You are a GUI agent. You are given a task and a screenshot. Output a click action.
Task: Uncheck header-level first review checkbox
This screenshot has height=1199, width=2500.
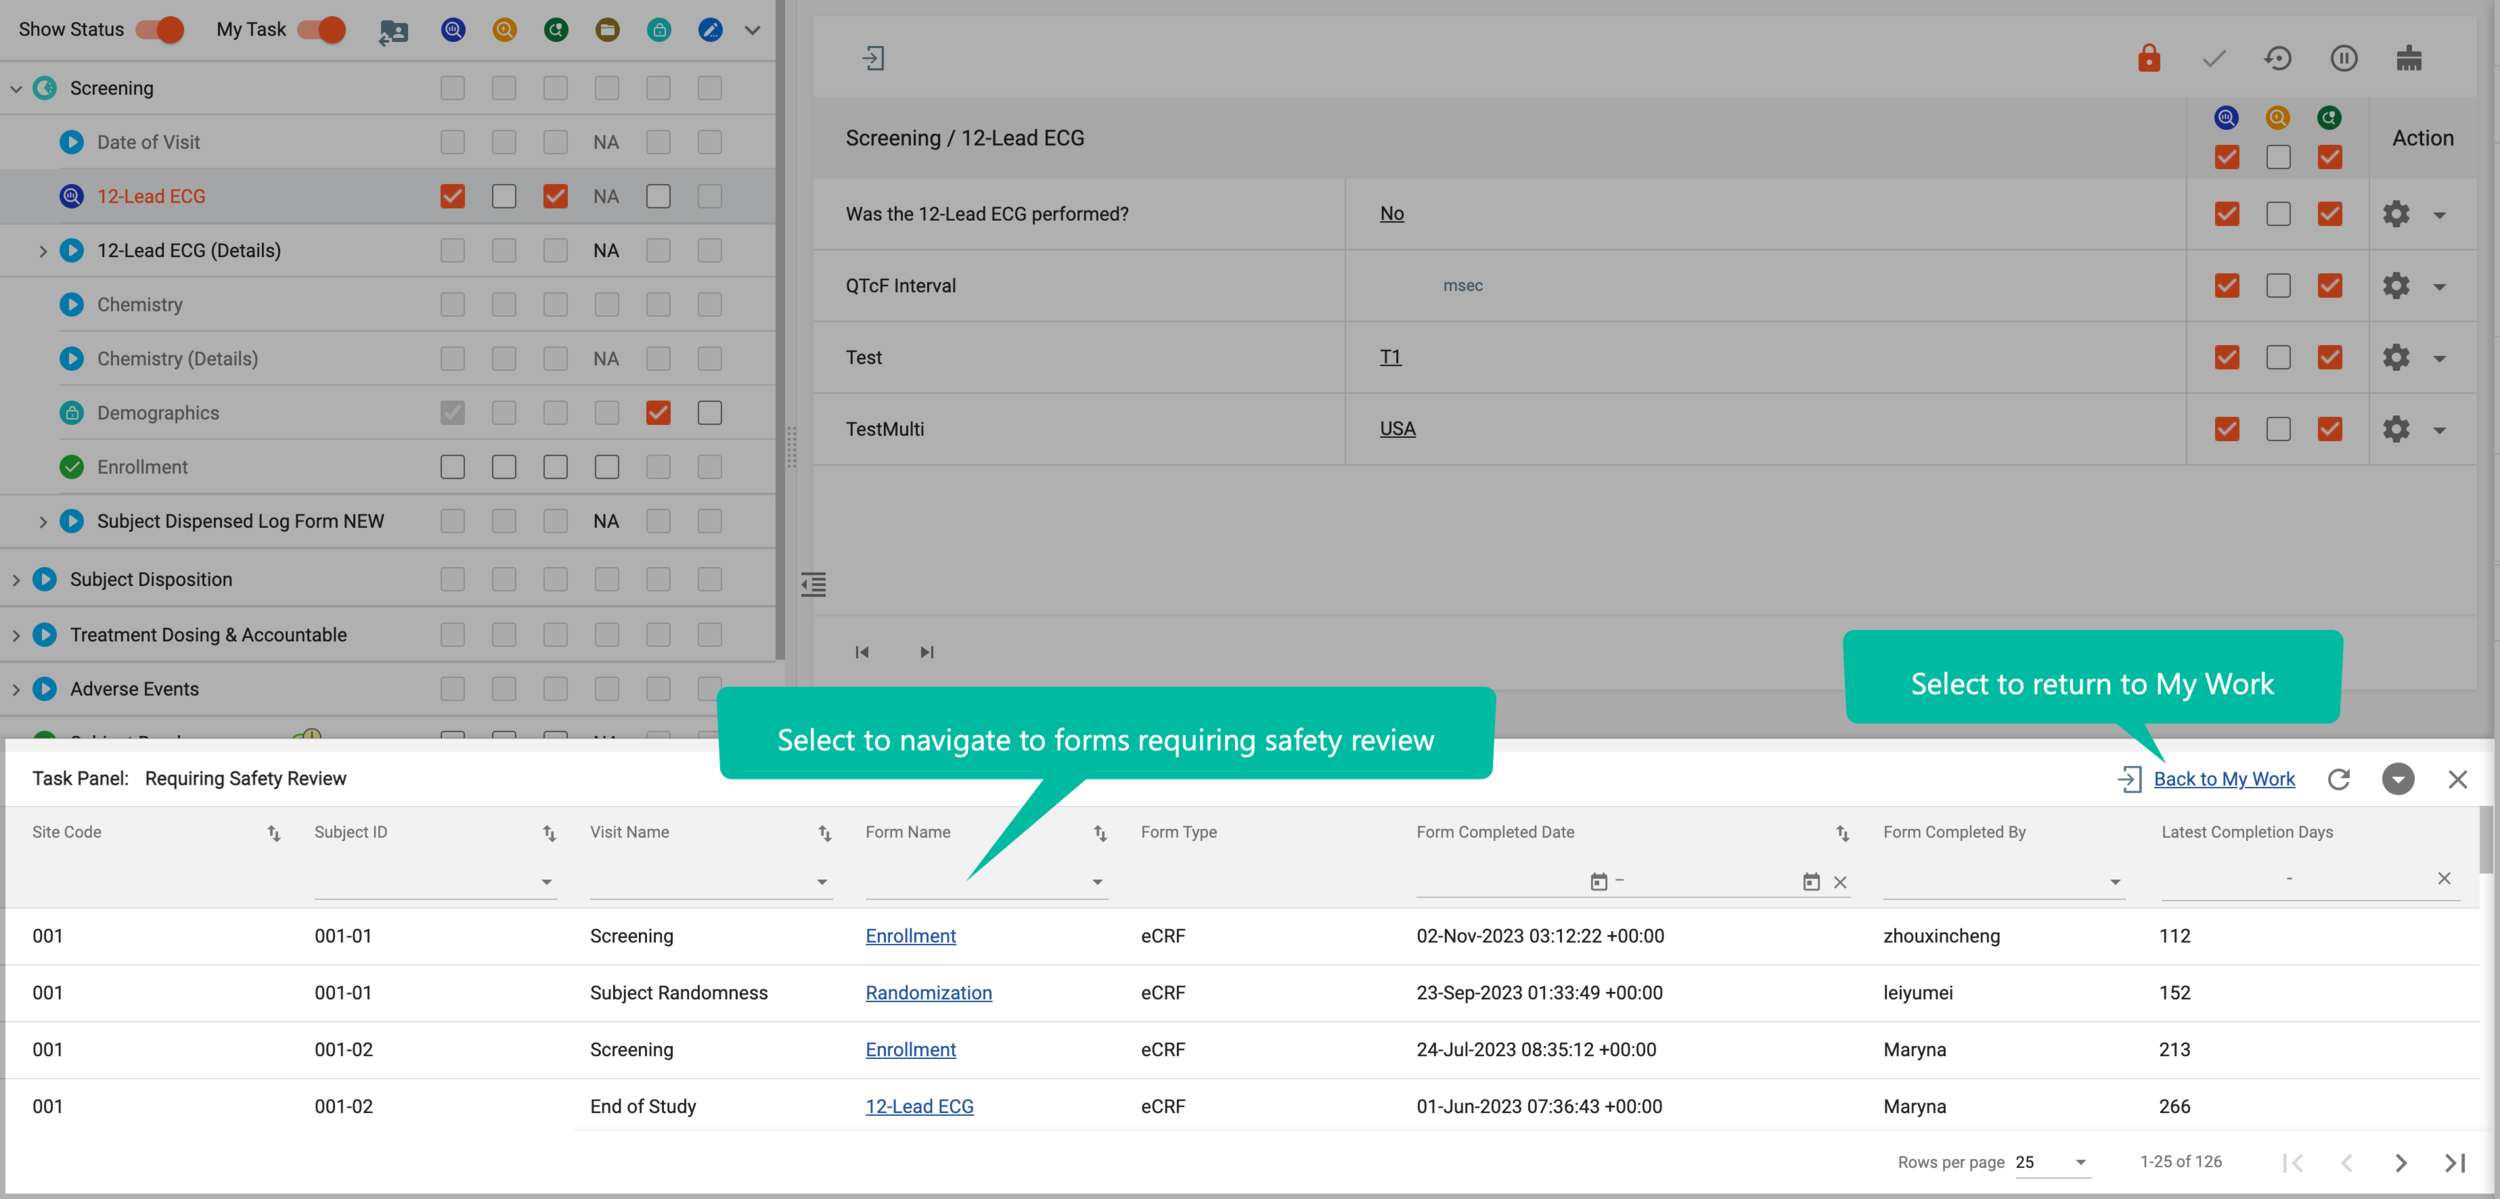coord(2227,157)
